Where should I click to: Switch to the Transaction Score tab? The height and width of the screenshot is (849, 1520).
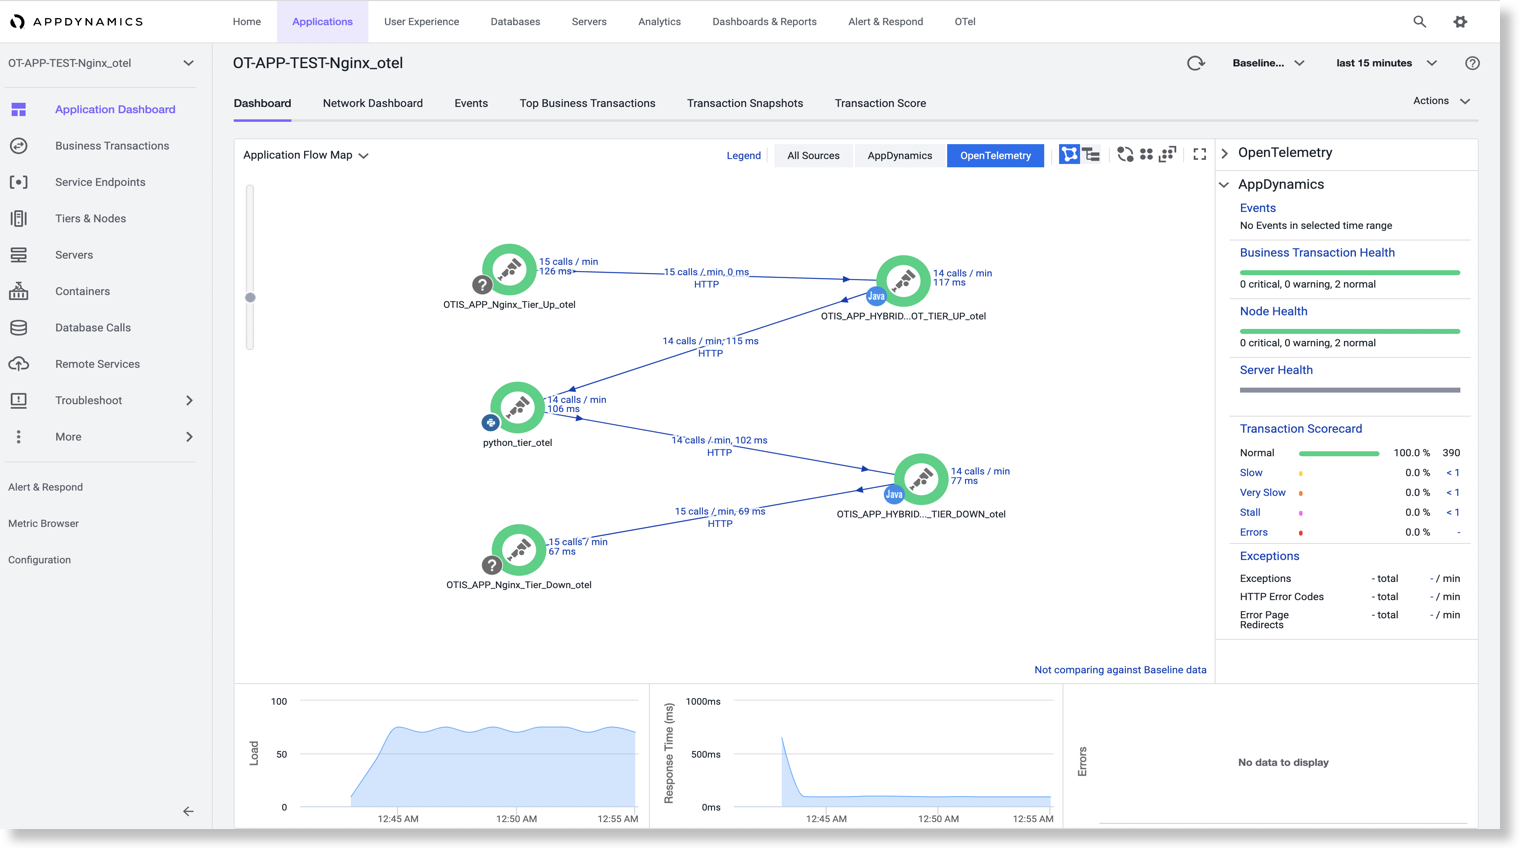coord(880,103)
